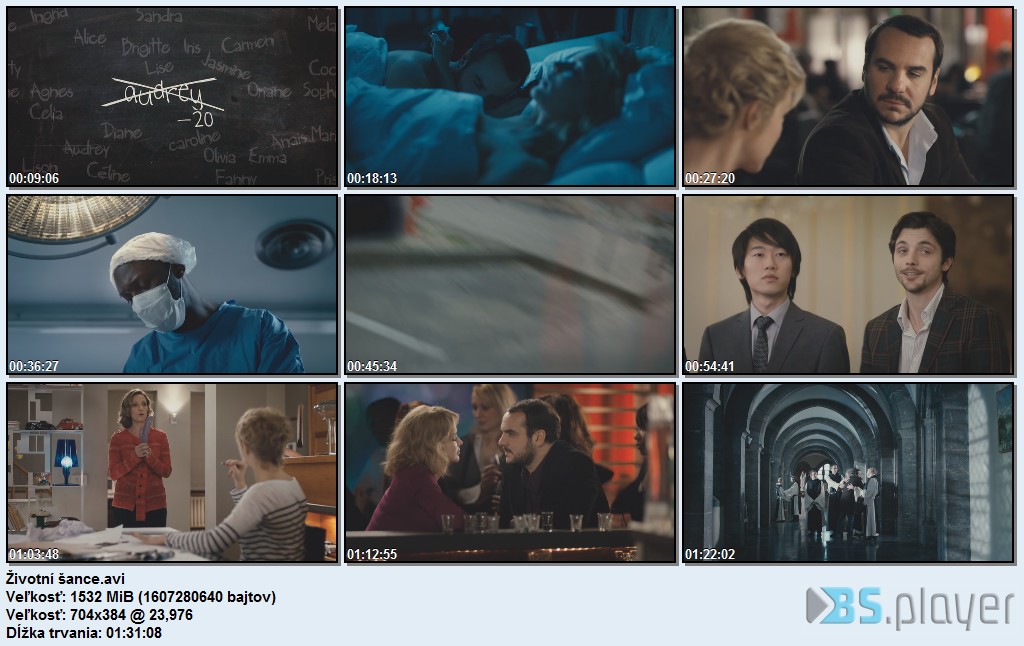1024x646 pixels.
Task: Click the 00:36:27 timestamp label
Action: [x=34, y=366]
